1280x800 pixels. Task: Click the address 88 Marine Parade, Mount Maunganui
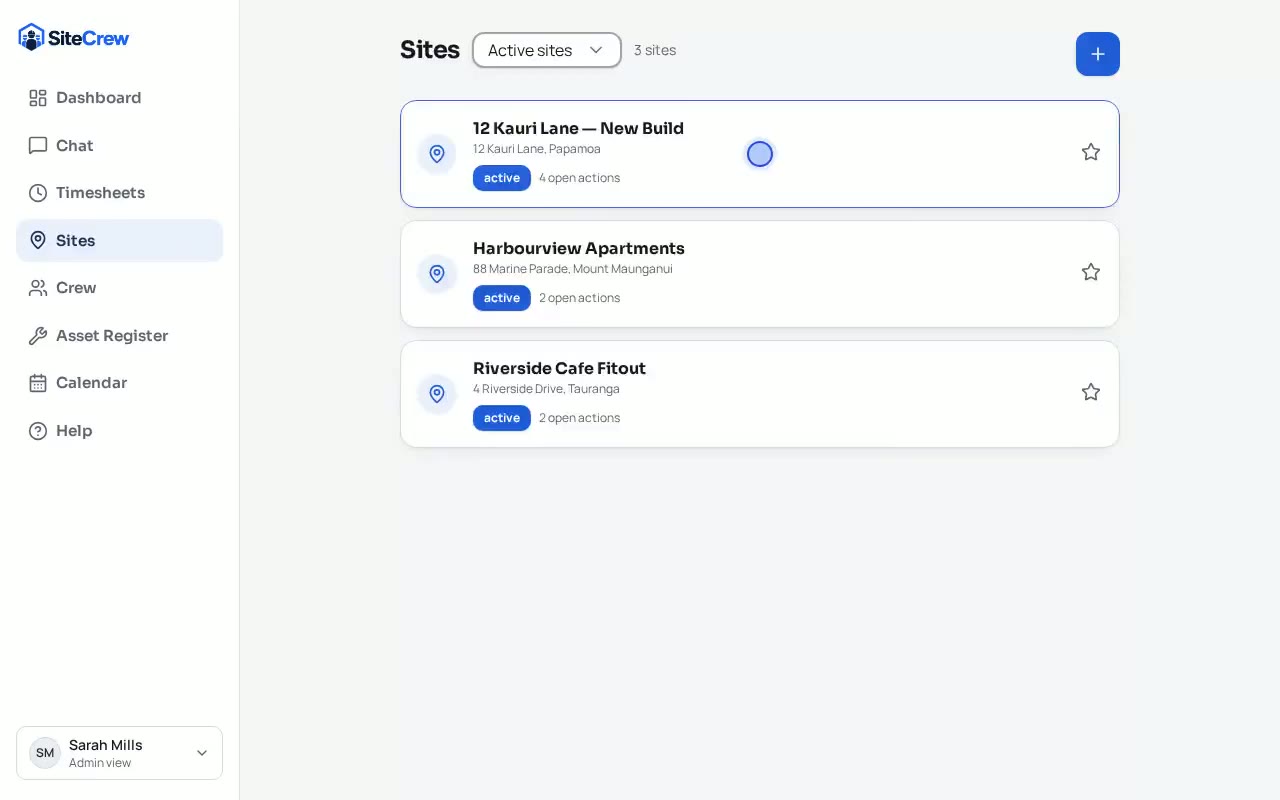[573, 269]
